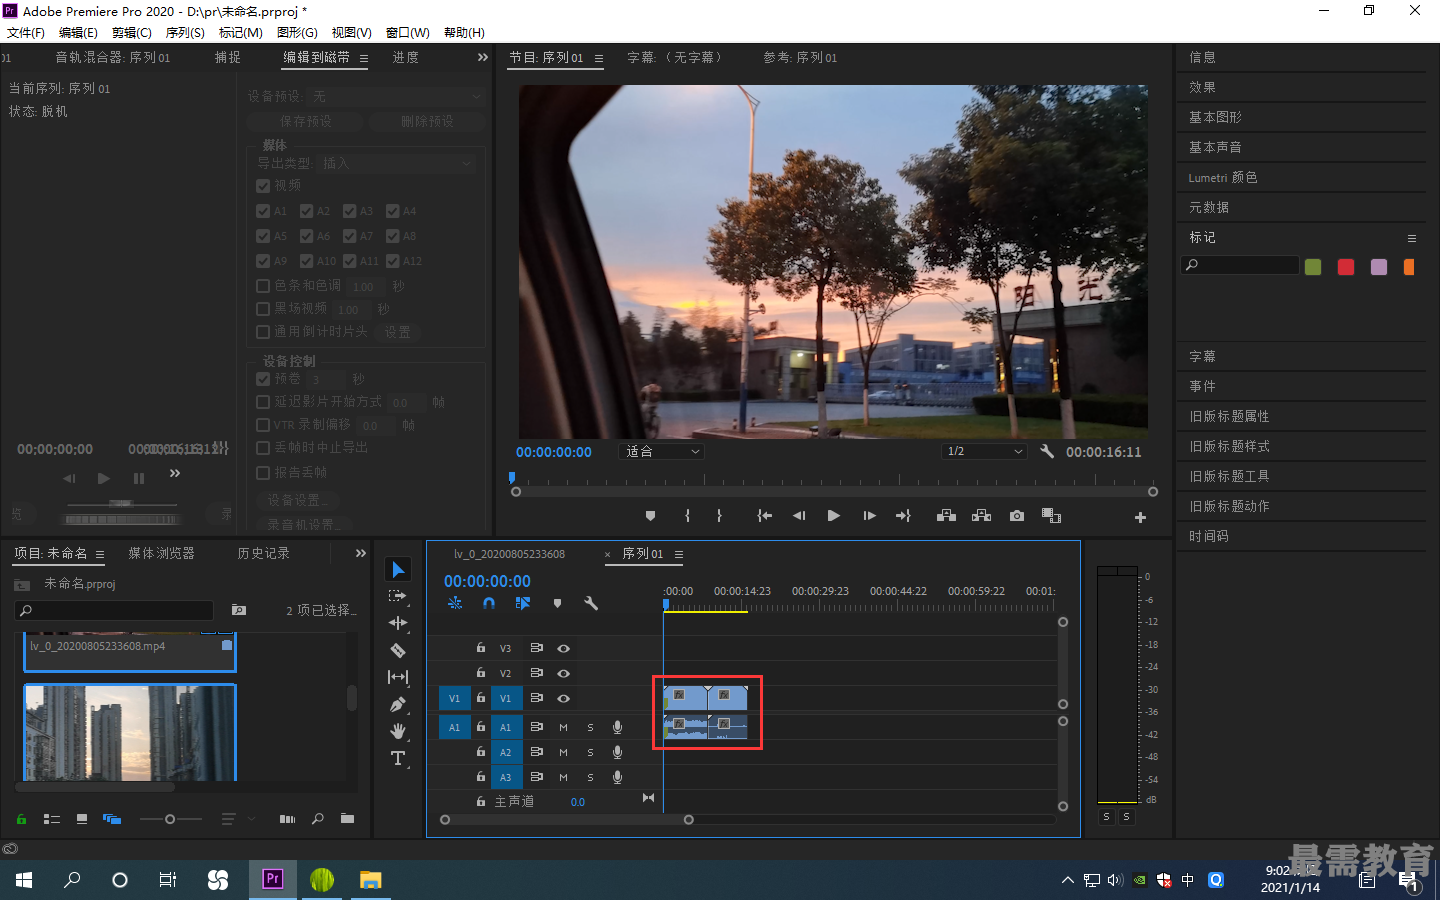Select the city skyline clip thumbnail
Viewport: 1440px width, 900px height.
(130, 733)
